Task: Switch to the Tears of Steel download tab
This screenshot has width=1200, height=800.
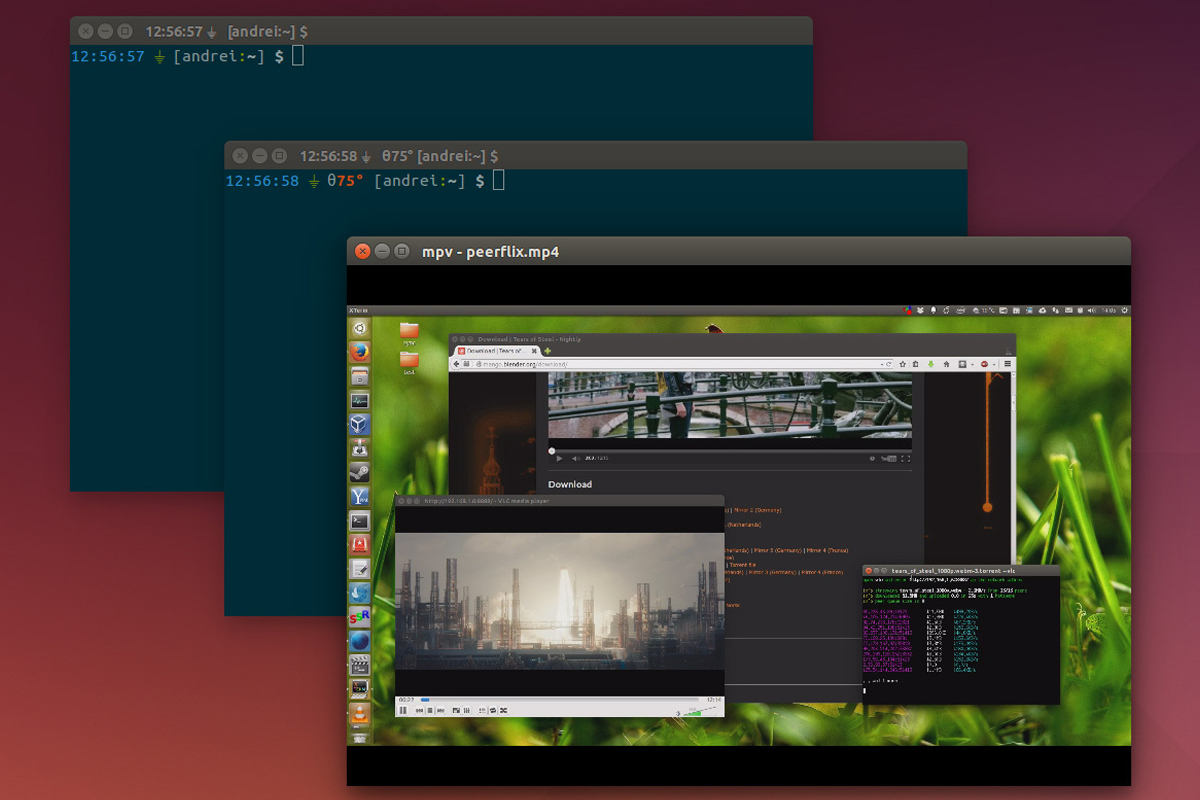Action: 494,351
